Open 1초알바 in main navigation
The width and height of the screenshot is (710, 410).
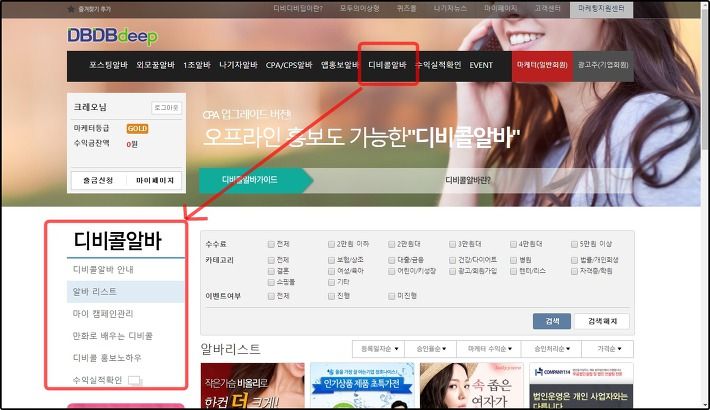click(197, 65)
